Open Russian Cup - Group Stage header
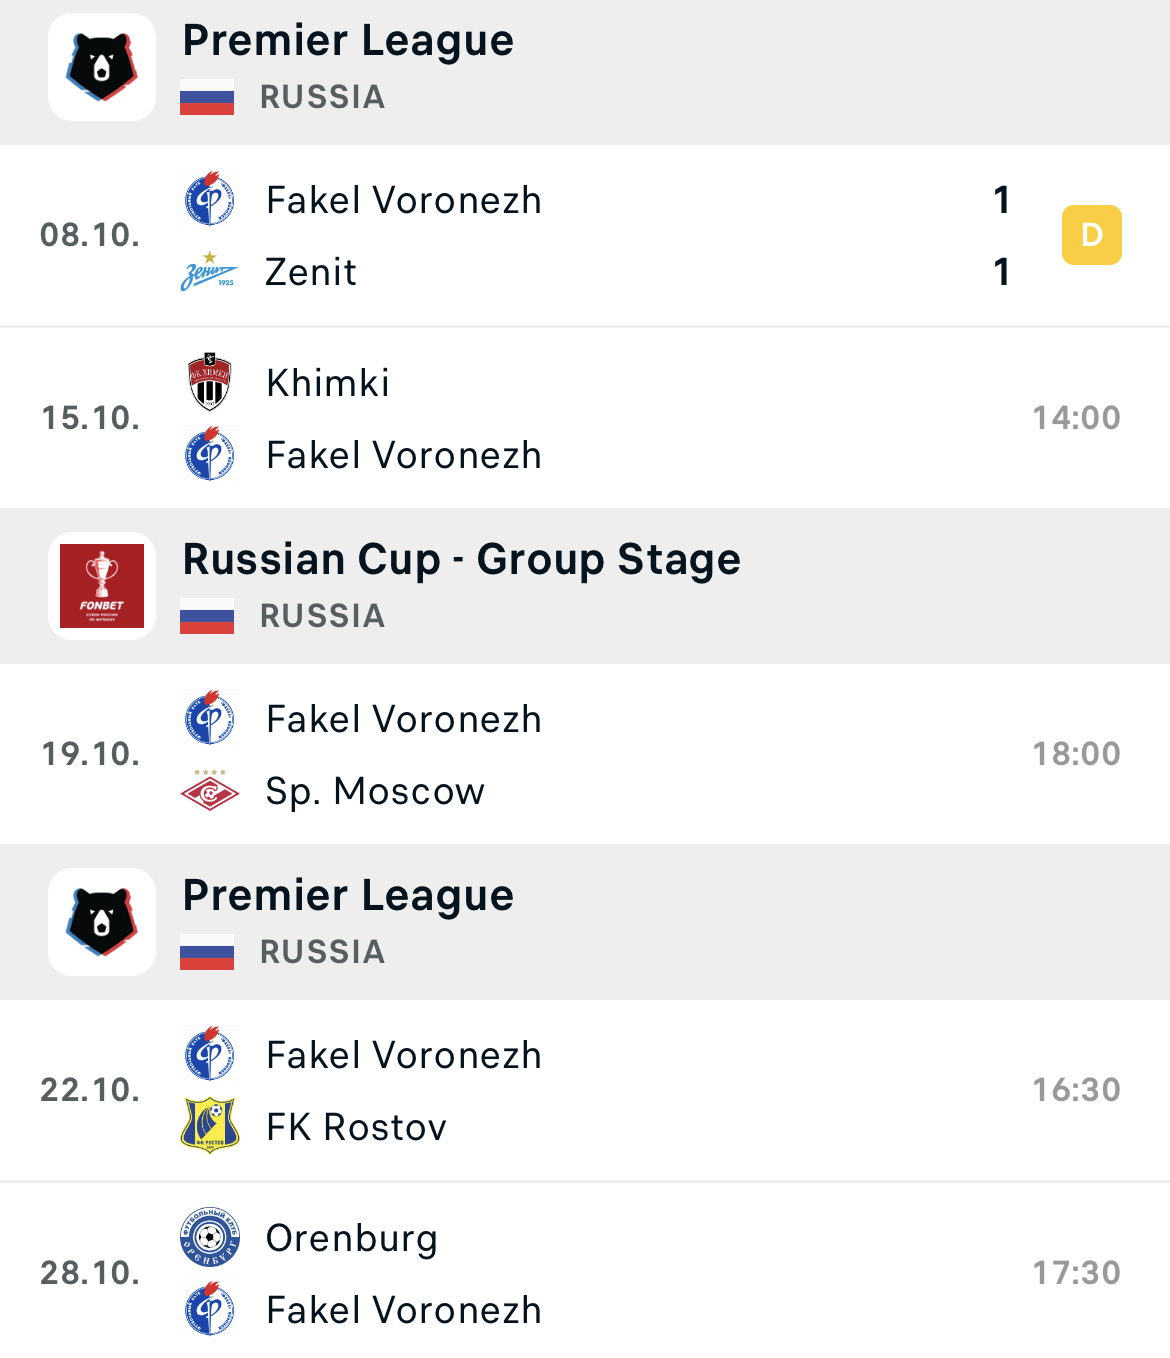The image size is (1170, 1358). click(x=461, y=560)
